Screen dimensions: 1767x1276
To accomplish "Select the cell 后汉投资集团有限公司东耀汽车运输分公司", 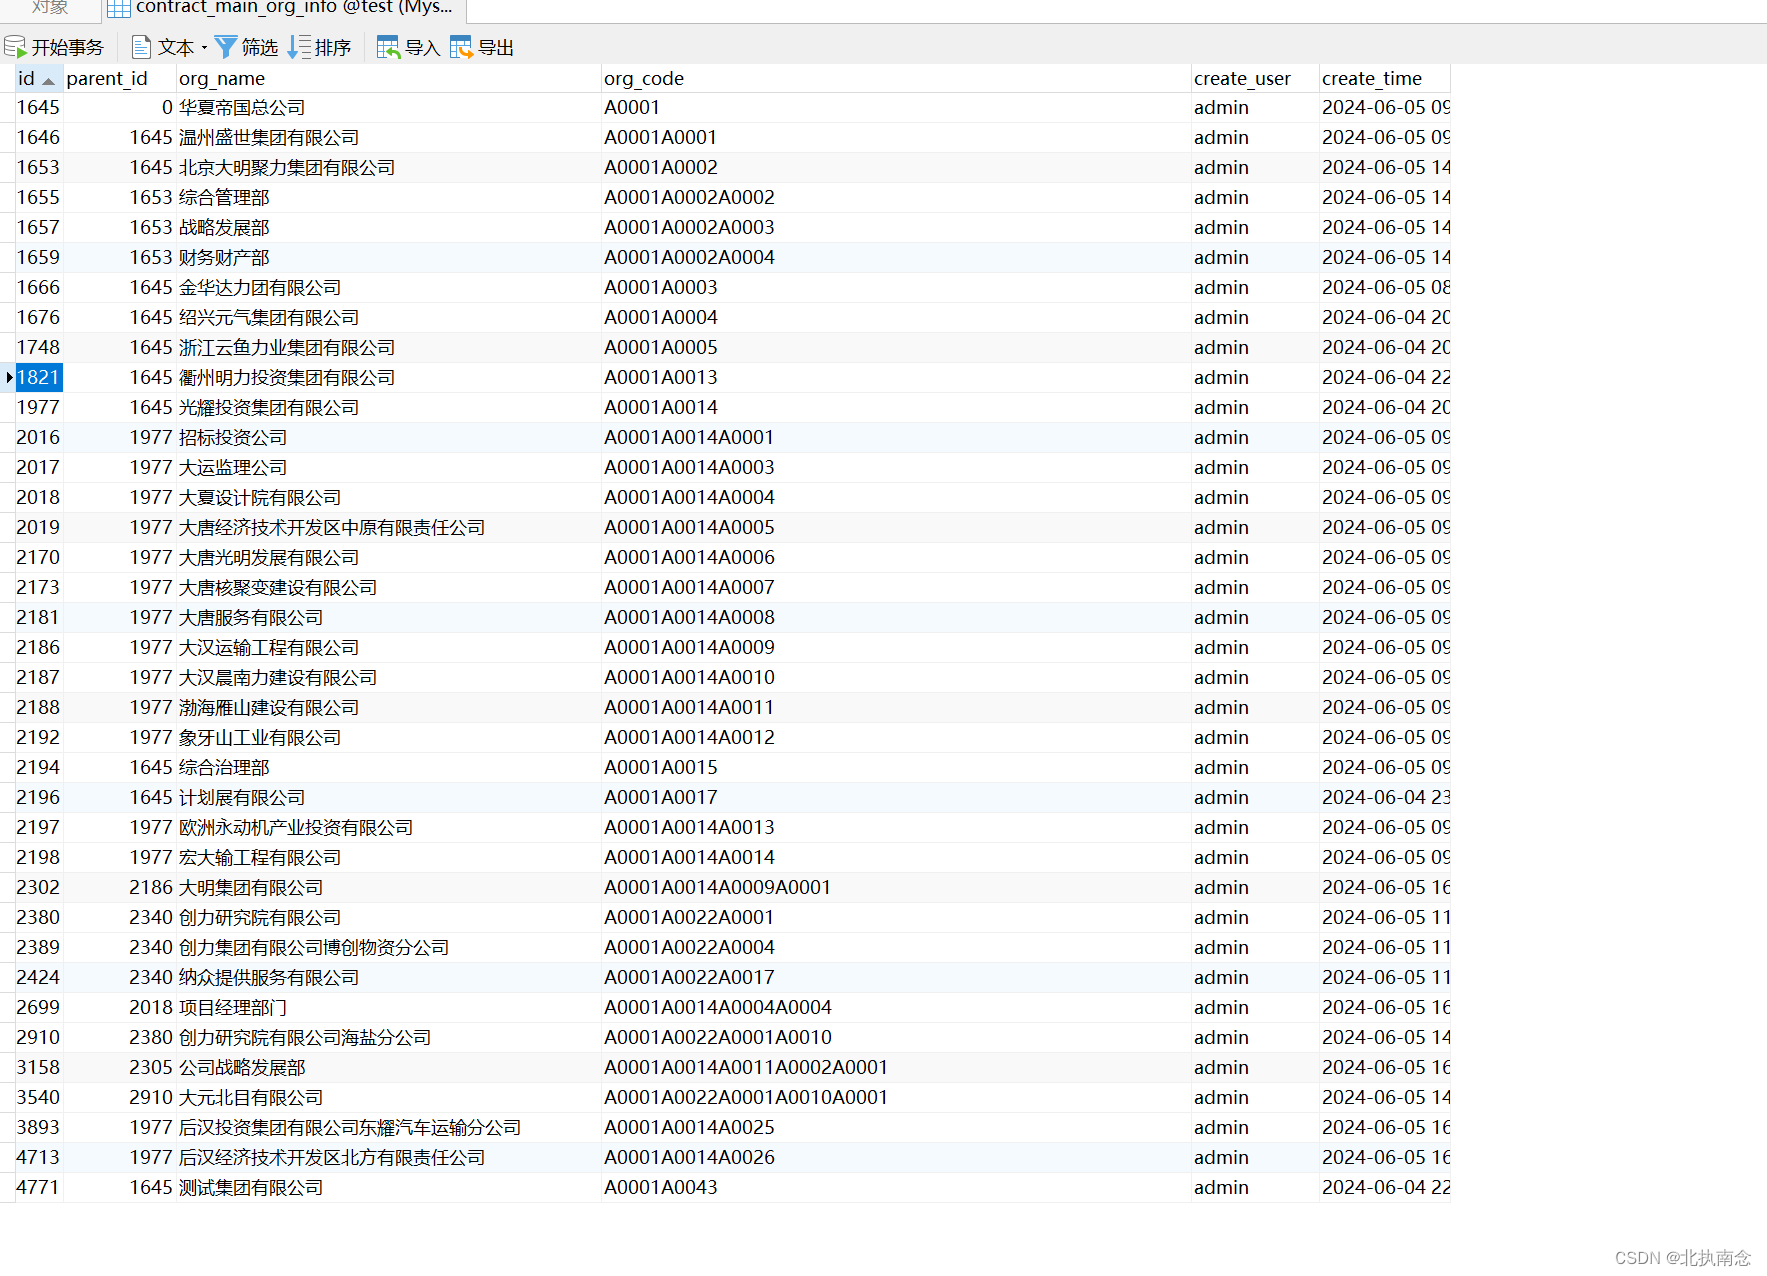I will [x=388, y=1128].
